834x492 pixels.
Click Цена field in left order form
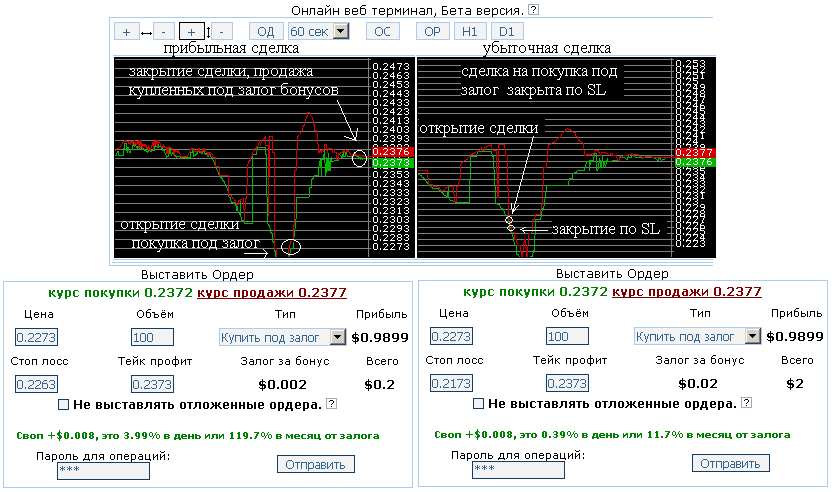click(x=36, y=337)
